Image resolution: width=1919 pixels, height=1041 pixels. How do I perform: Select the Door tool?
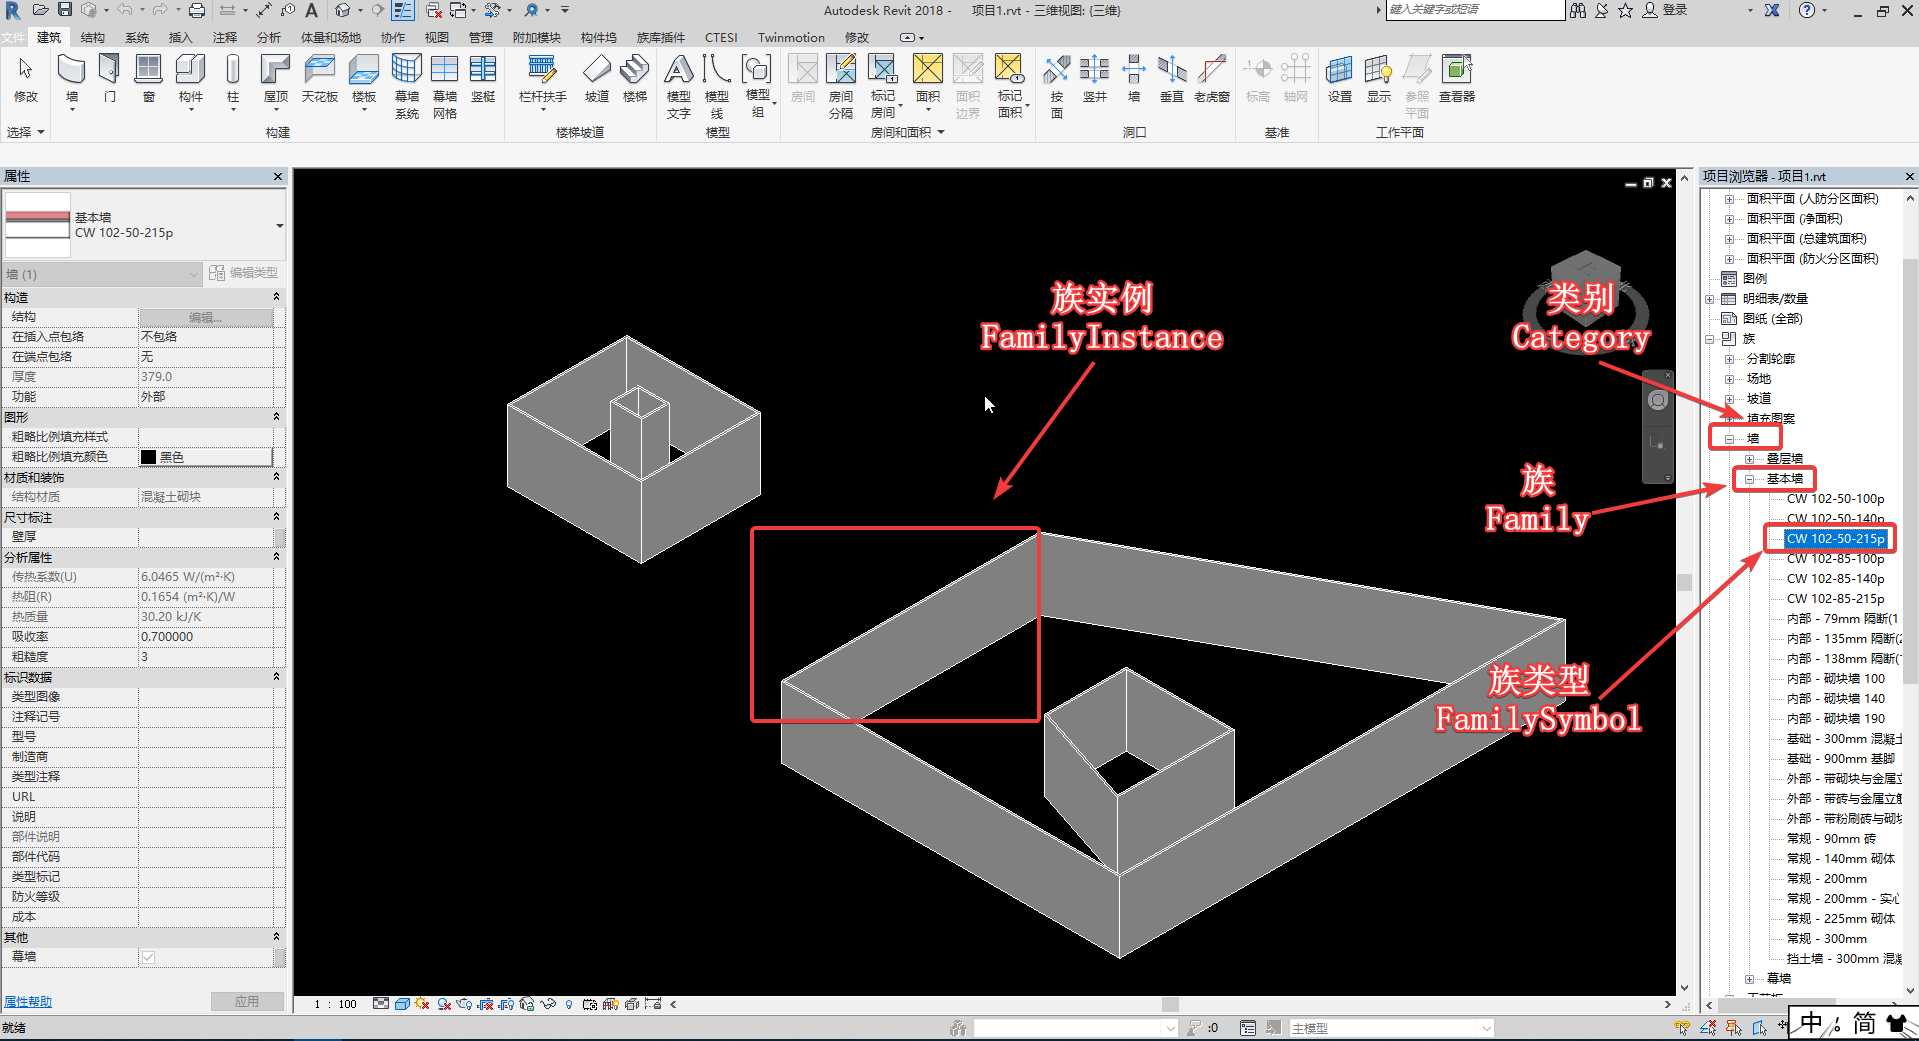click(109, 80)
